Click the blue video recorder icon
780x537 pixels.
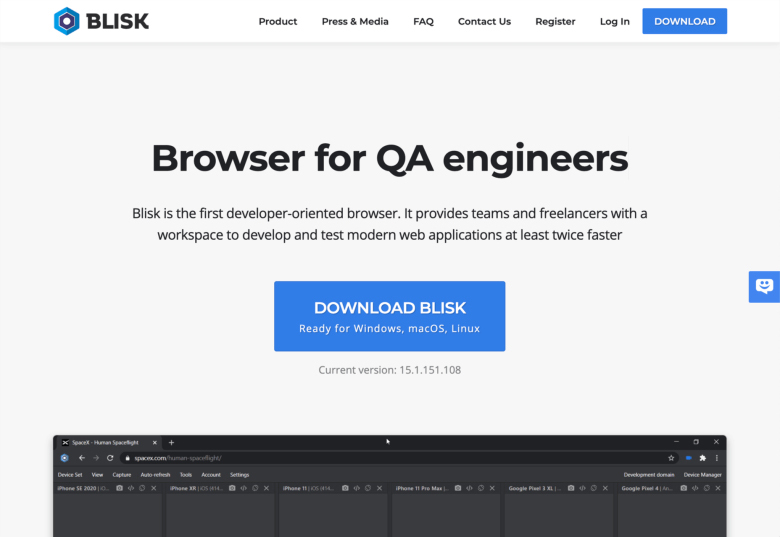tap(689, 458)
